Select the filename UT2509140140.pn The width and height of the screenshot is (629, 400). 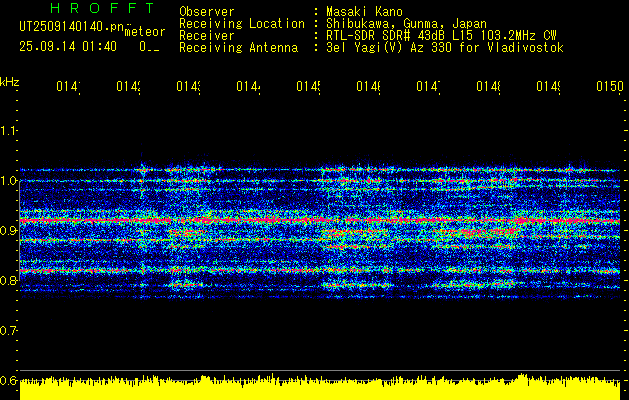72,26
